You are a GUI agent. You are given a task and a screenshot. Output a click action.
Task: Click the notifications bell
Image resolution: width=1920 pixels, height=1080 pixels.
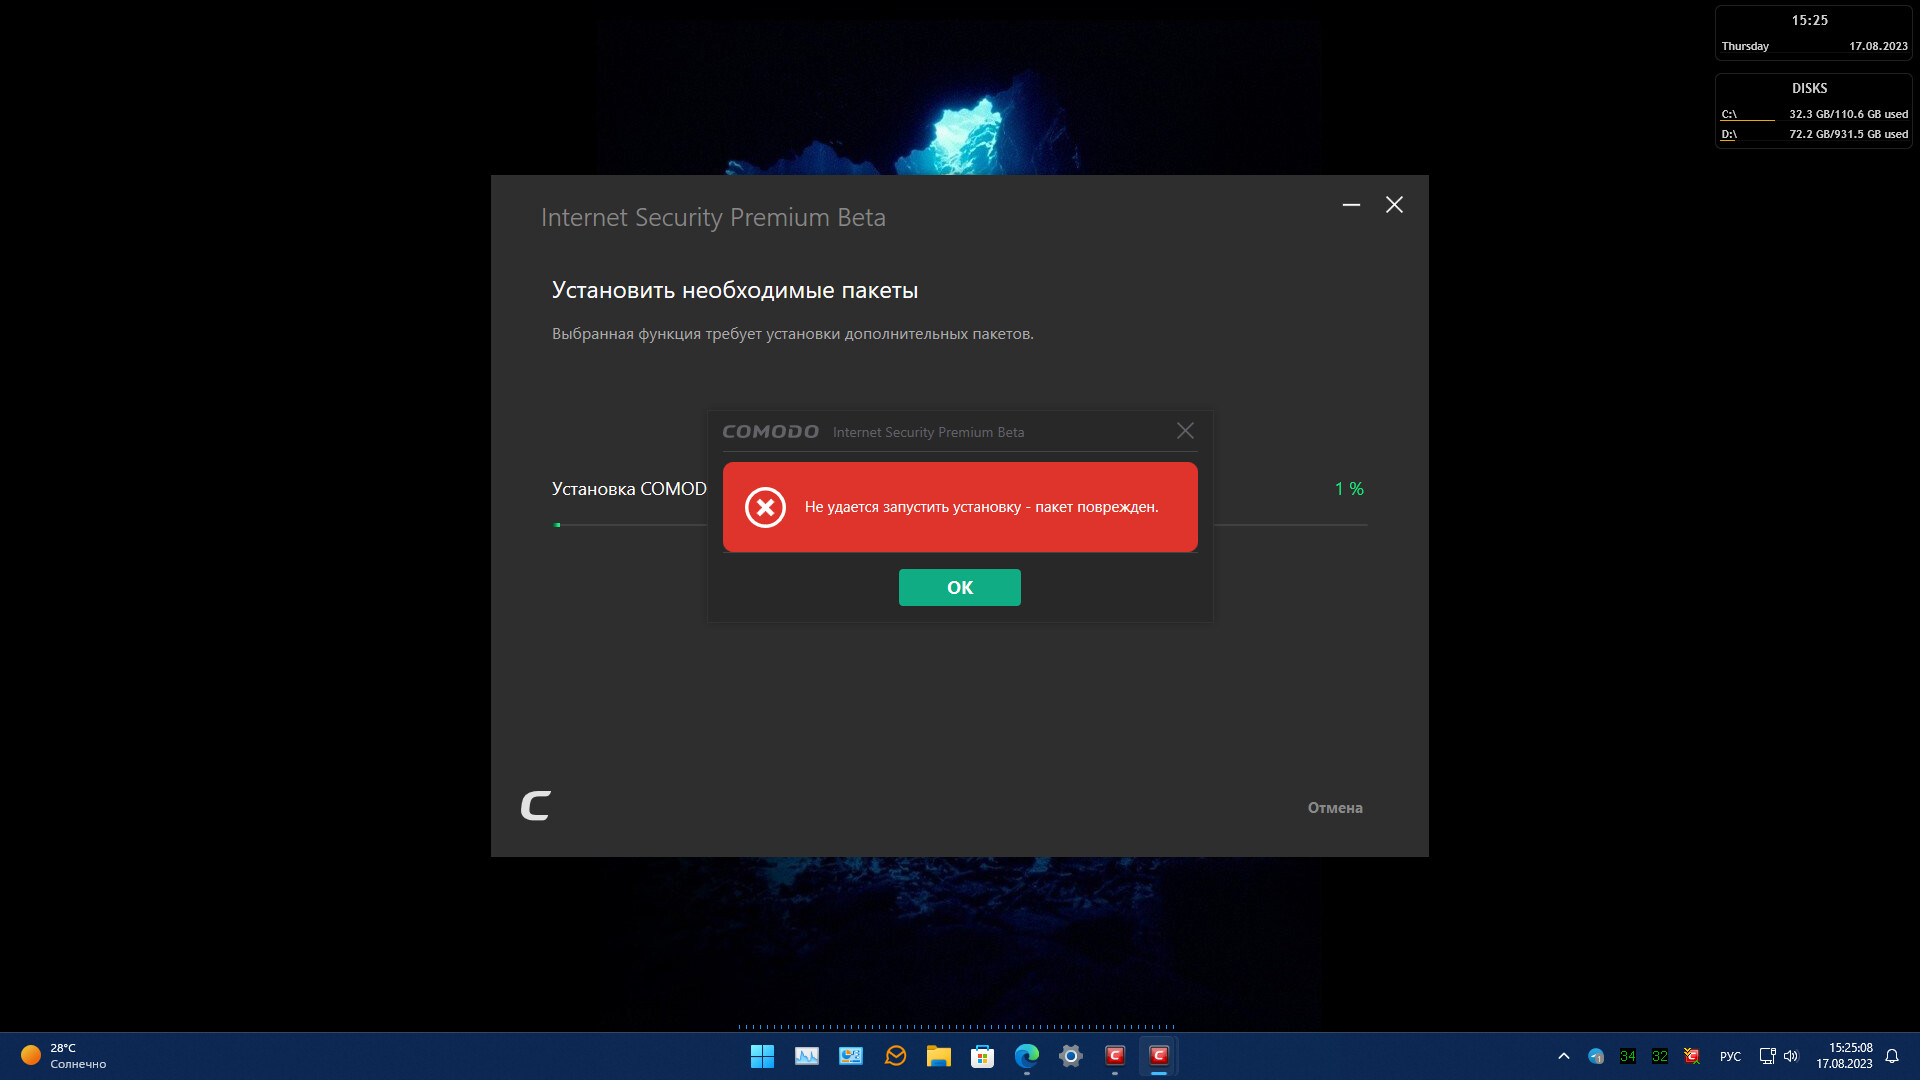pyautogui.click(x=1892, y=1056)
